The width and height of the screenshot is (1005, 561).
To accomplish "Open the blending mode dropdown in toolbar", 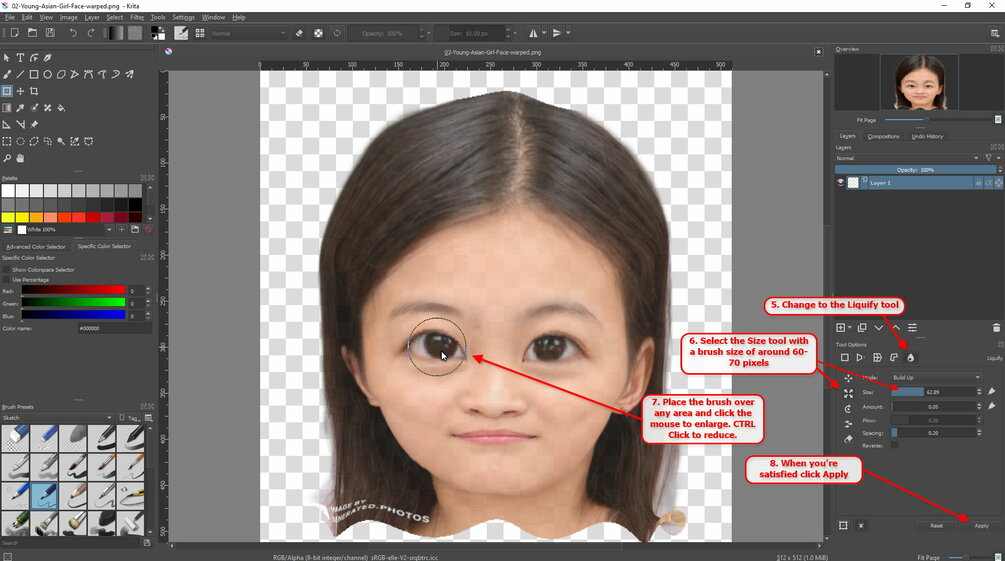I will pyautogui.click(x=248, y=33).
